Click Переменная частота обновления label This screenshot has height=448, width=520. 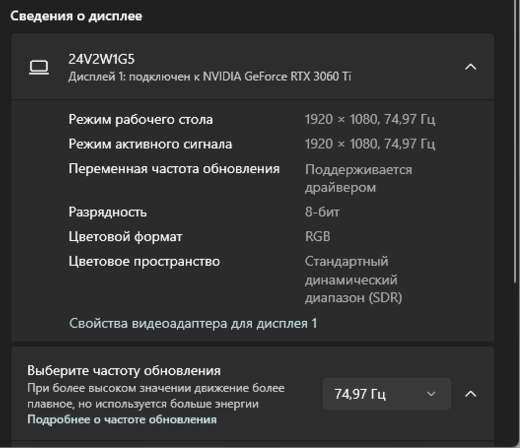pyautogui.click(x=174, y=169)
